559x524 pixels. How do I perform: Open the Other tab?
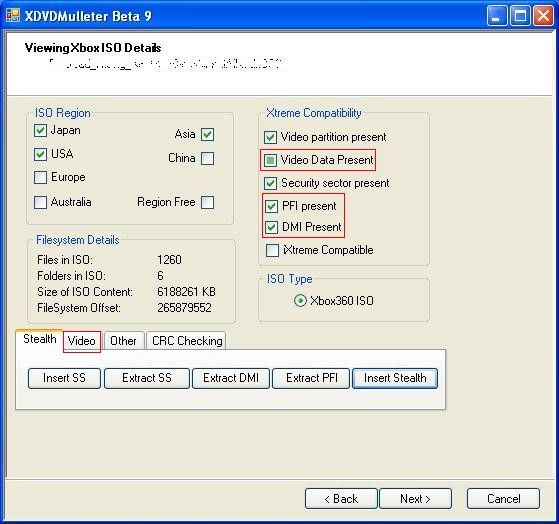[x=123, y=341]
